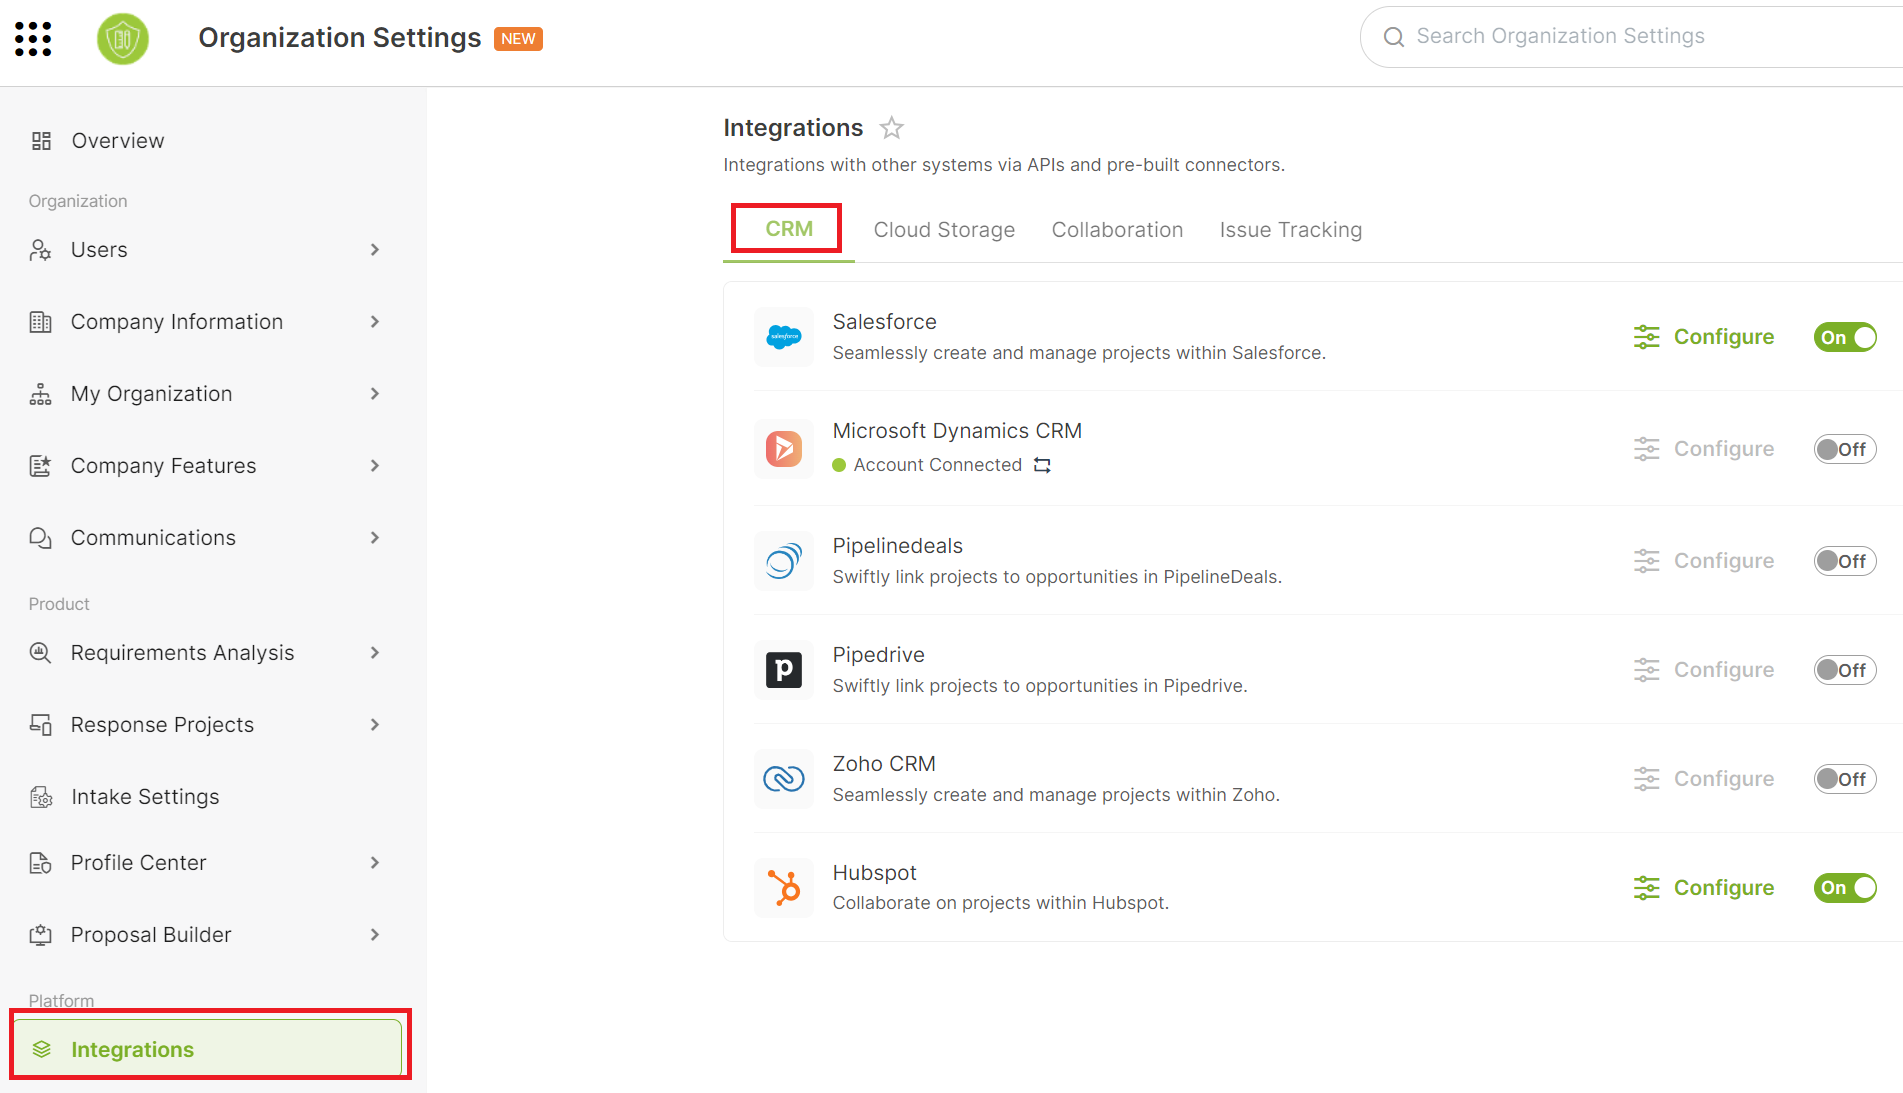Image resolution: width=1903 pixels, height=1093 pixels.
Task: Click the My Organization hierarchy icon
Action: (x=40, y=394)
